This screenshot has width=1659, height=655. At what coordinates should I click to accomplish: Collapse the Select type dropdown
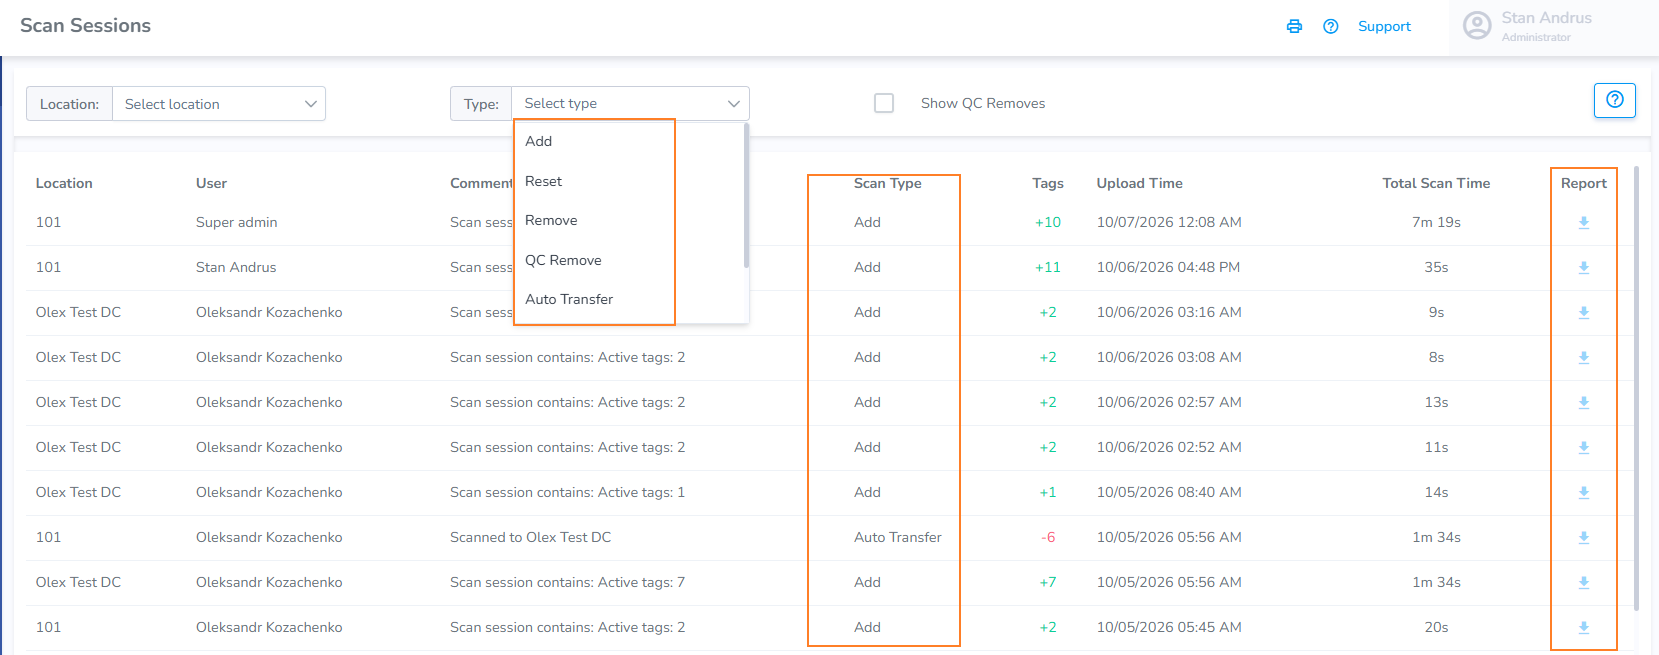pyautogui.click(x=630, y=103)
